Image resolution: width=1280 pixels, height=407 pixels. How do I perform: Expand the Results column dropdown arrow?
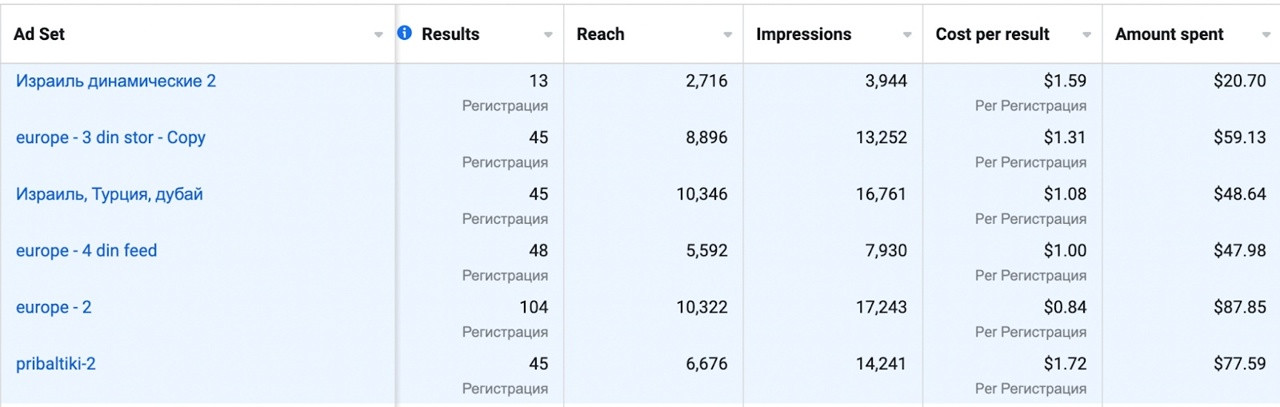(x=548, y=35)
